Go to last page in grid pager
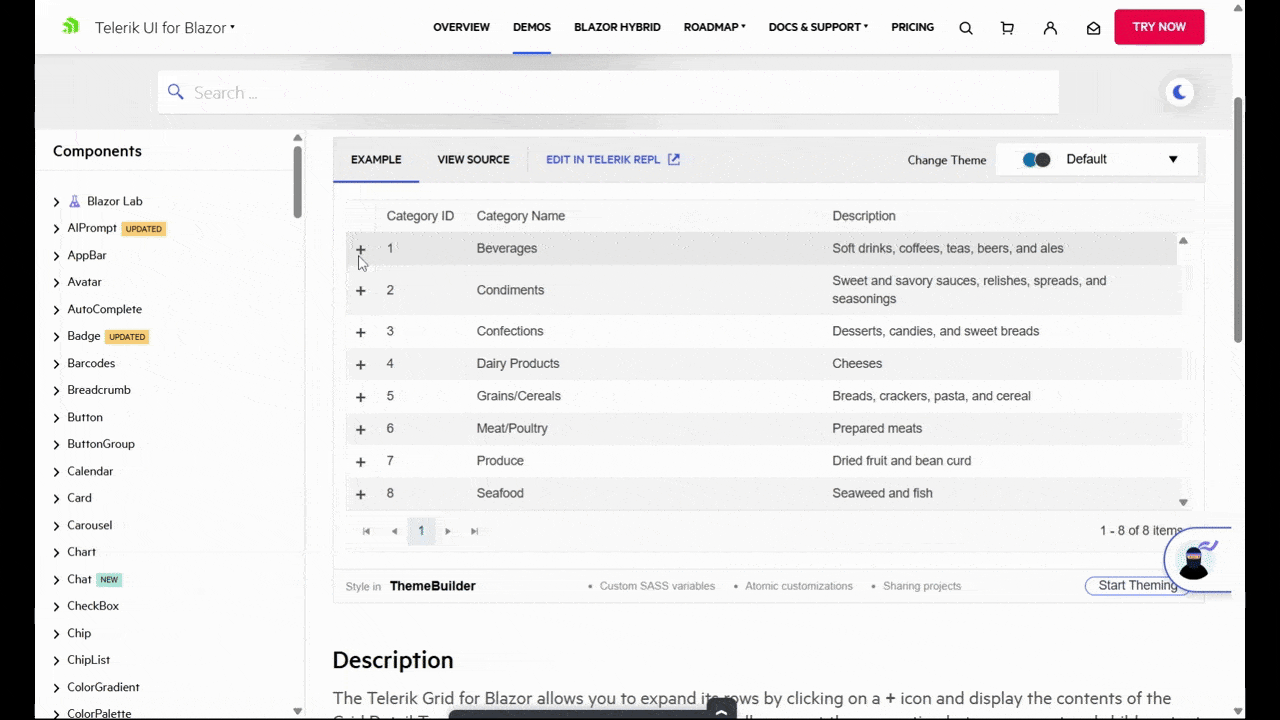The height and width of the screenshot is (720, 1280). pyautogui.click(x=475, y=531)
